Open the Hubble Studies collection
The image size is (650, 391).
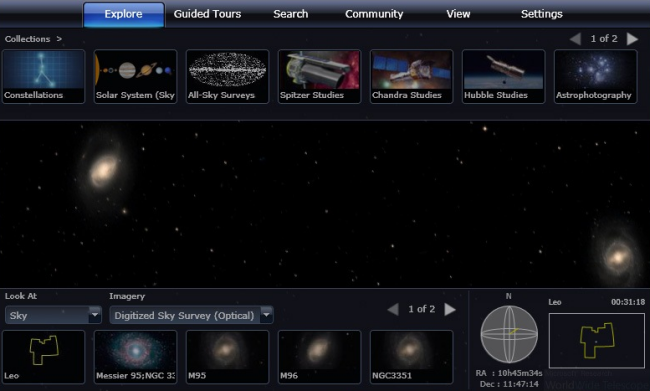coord(504,76)
